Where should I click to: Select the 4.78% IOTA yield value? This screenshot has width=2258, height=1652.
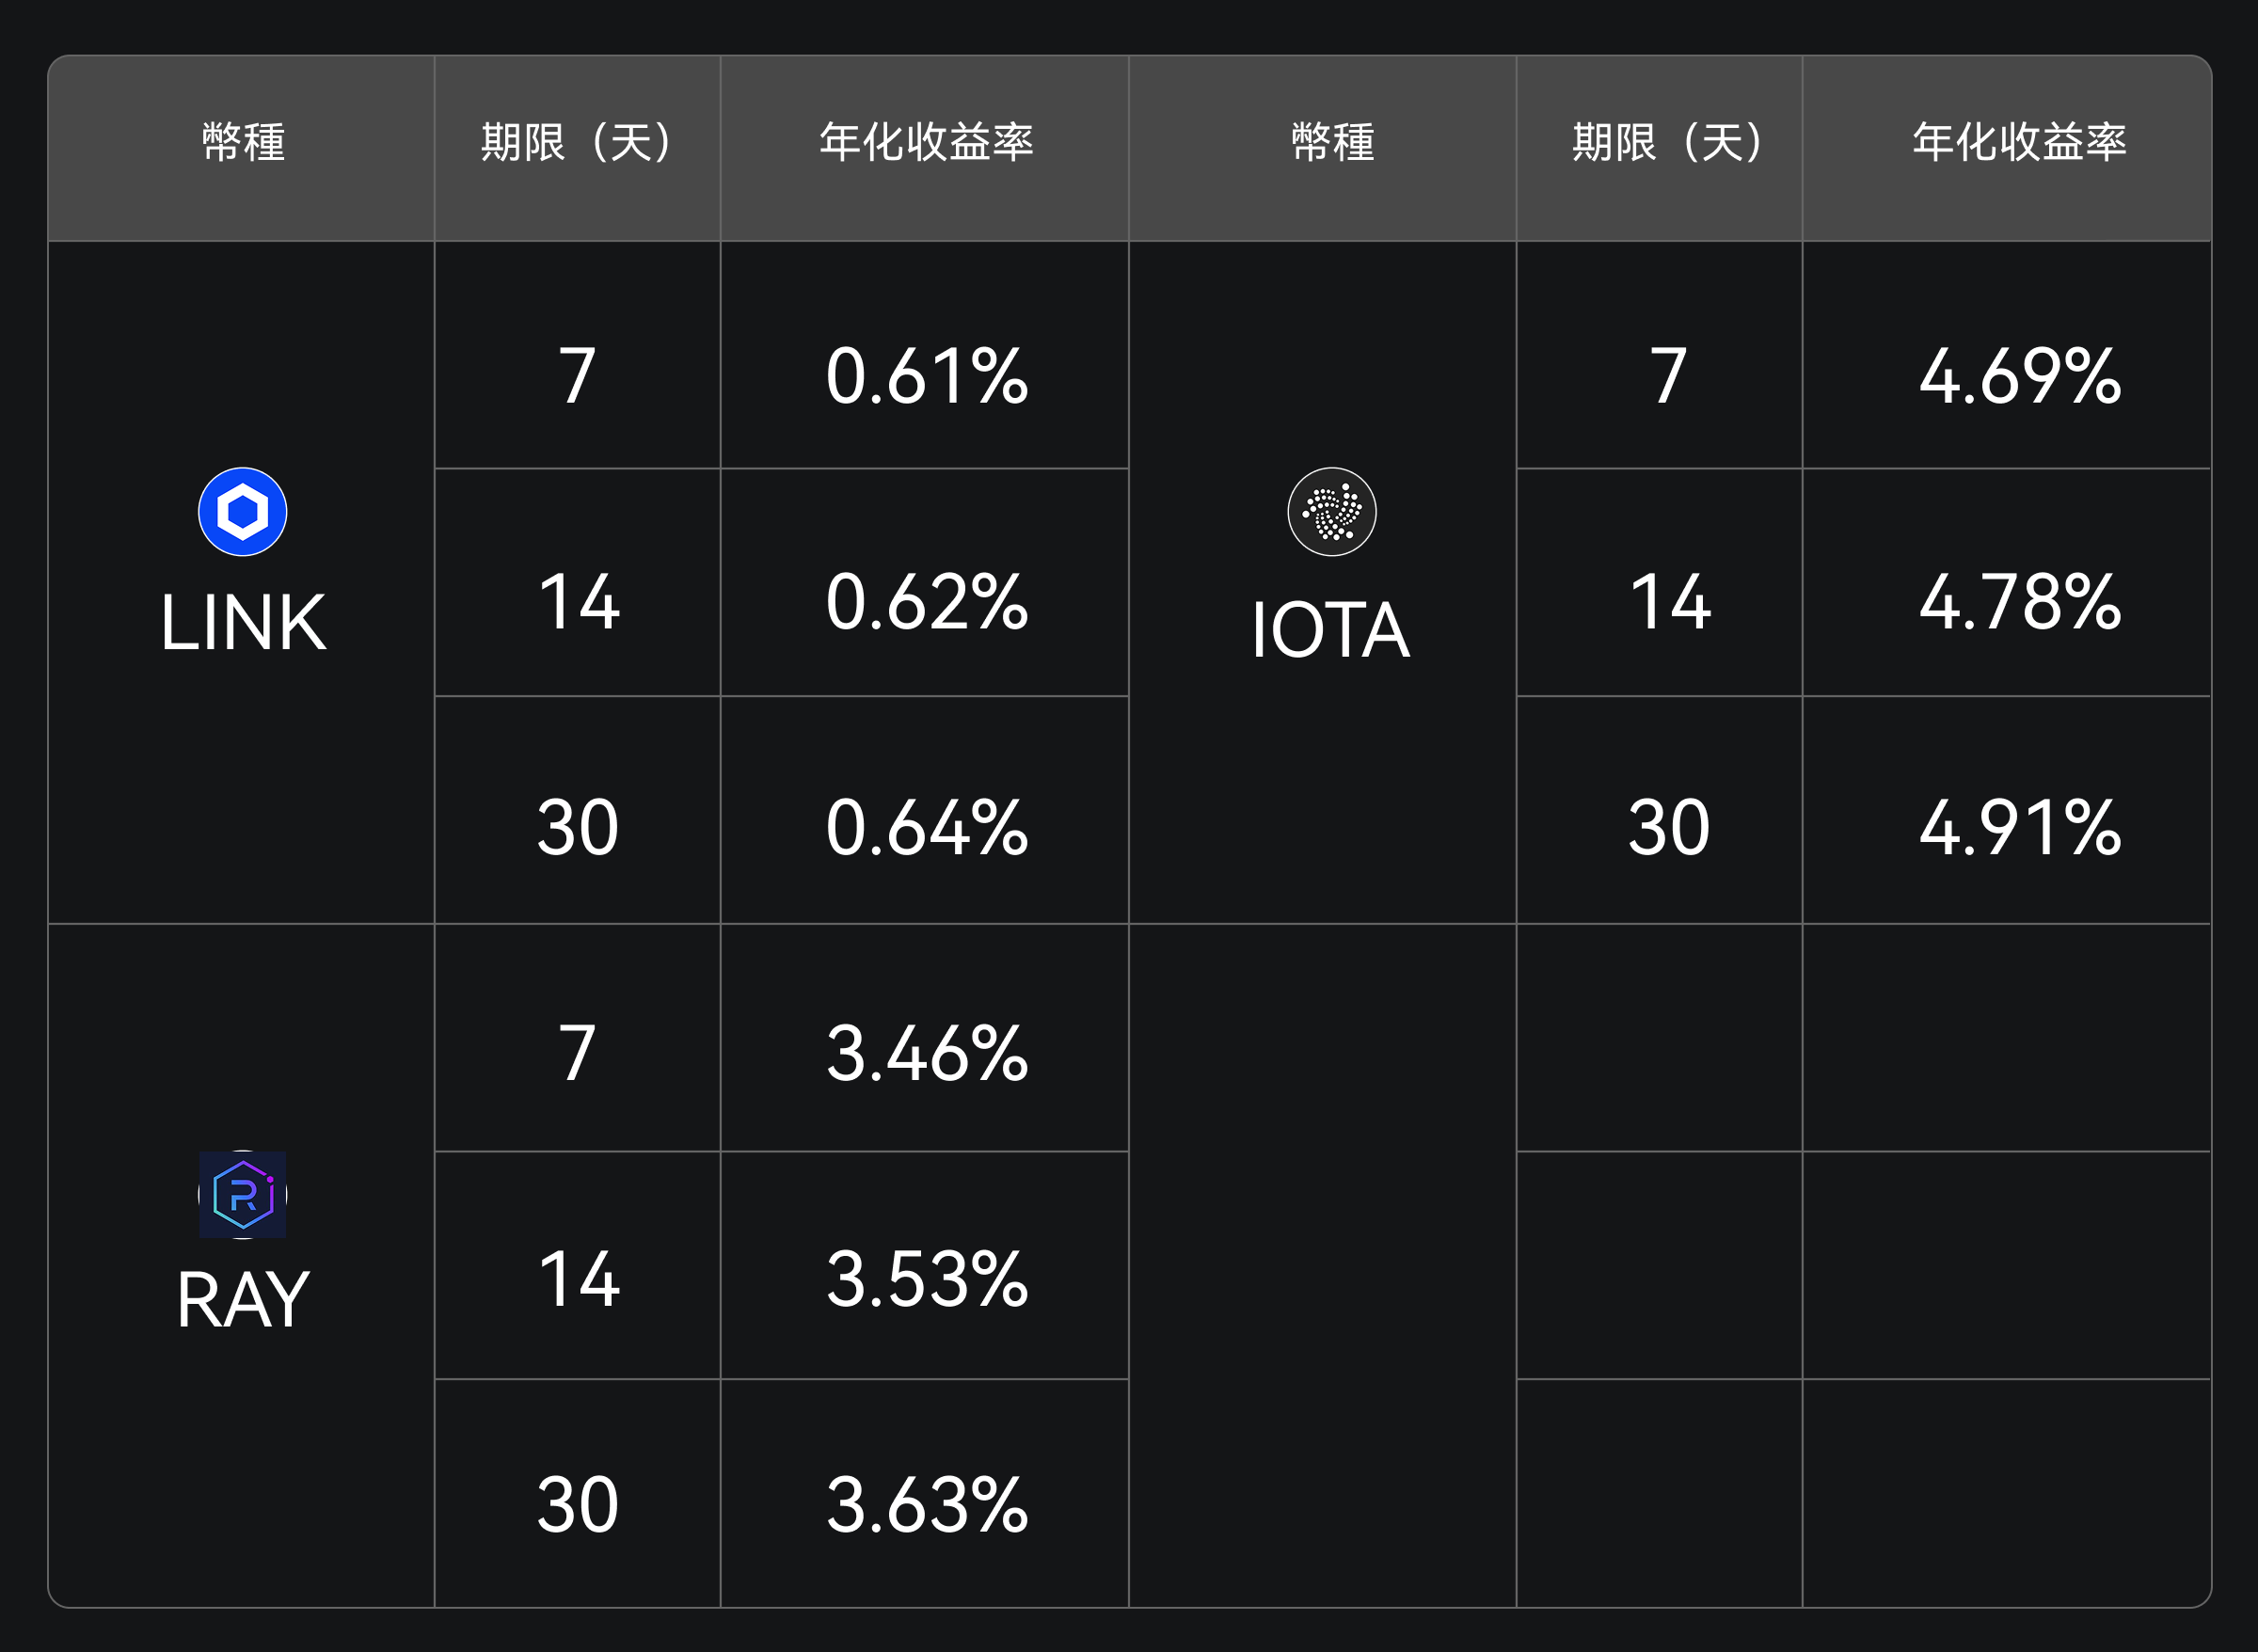tap(2019, 603)
